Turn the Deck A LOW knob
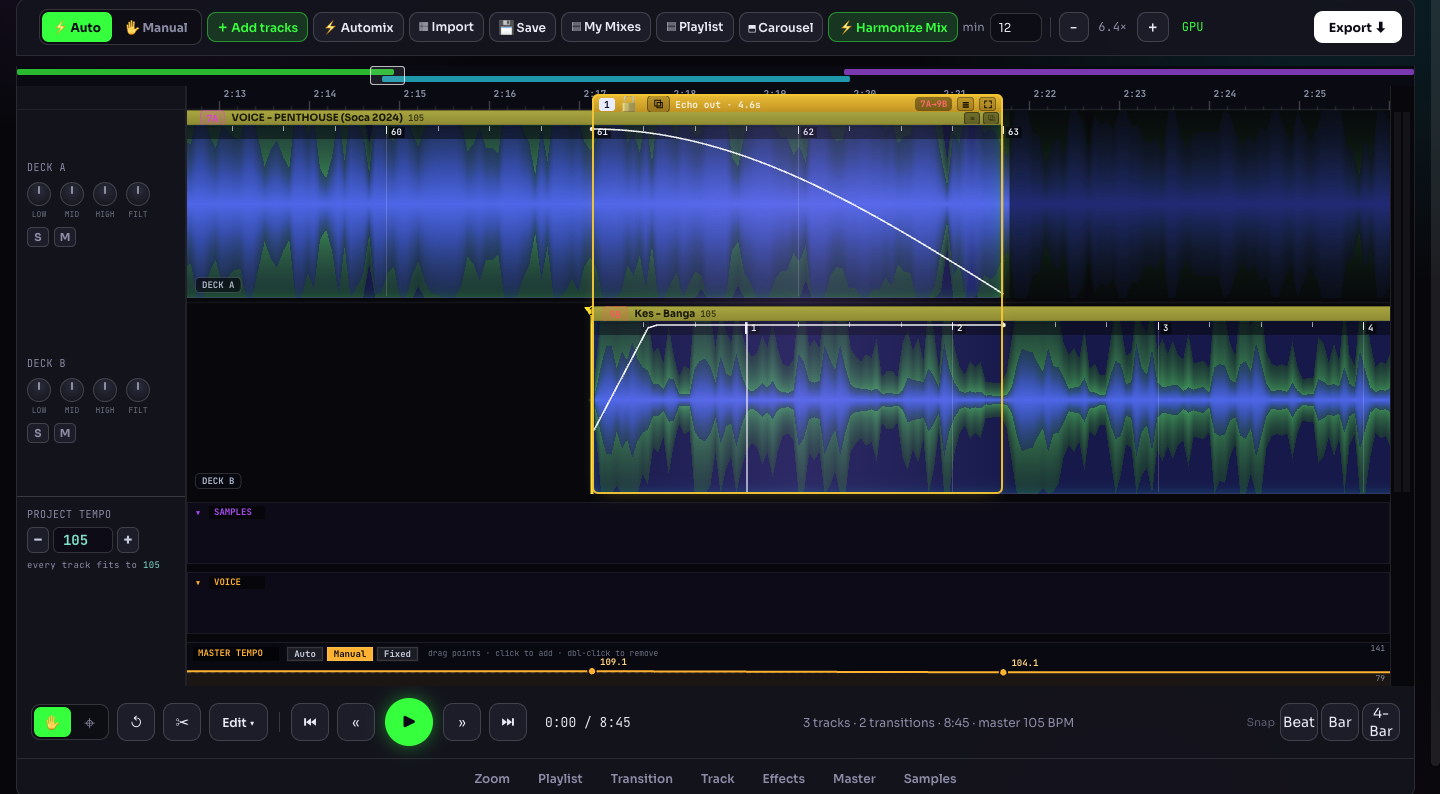Viewport: 1440px width, 794px height. point(39,194)
